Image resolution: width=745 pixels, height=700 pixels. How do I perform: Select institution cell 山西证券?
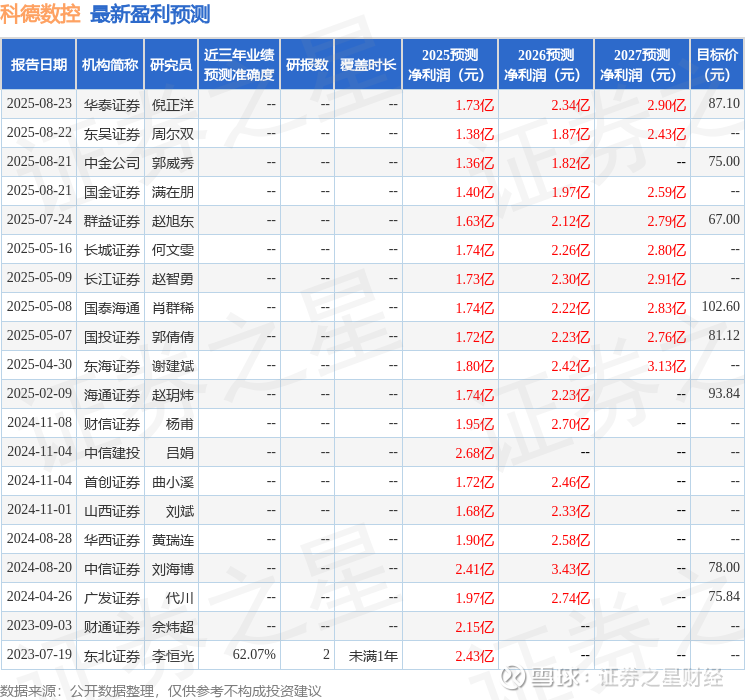pyautogui.click(x=112, y=511)
